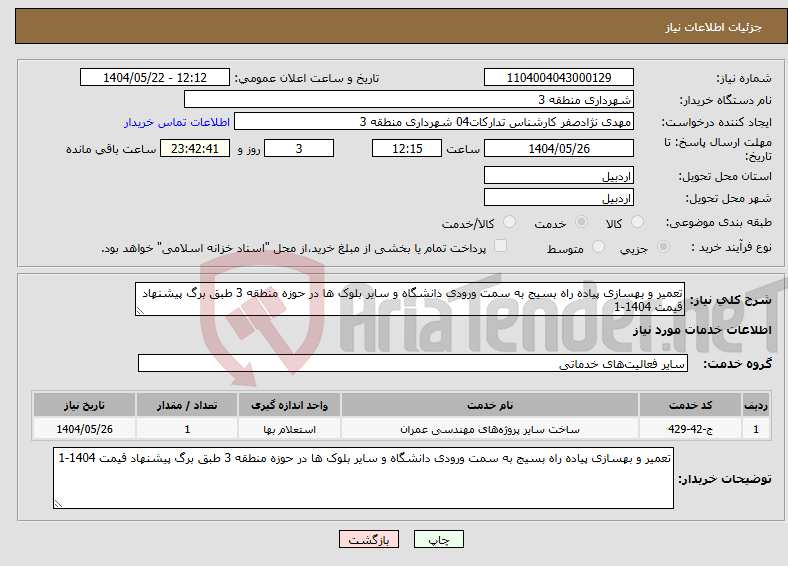Select the جزیی purchase type radio
The width and height of the screenshot is (788, 566).
[663, 246]
